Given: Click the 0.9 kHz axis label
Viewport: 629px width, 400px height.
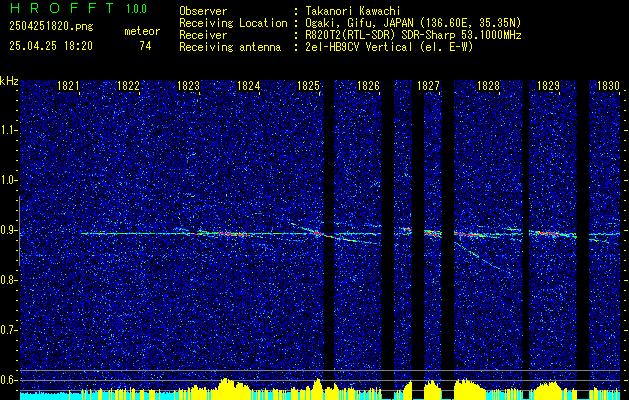Looking at the screenshot, I should (8, 230).
